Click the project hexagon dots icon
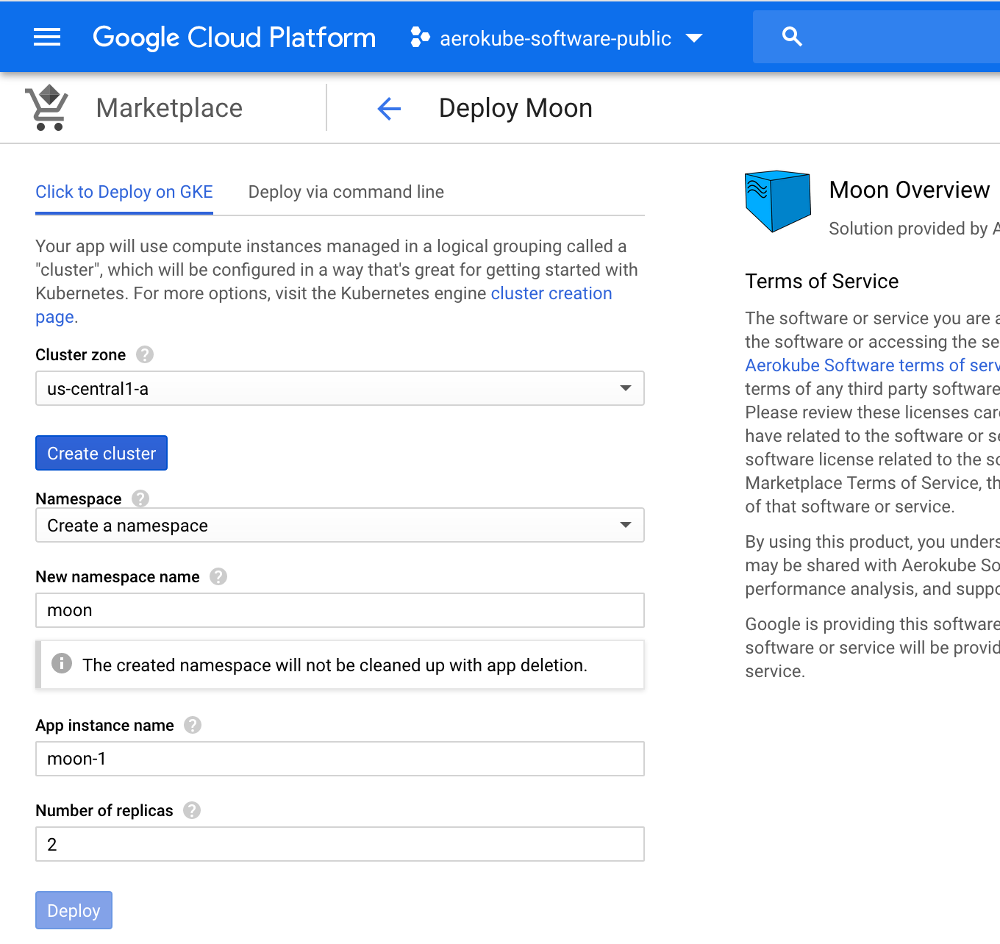 pyautogui.click(x=420, y=37)
